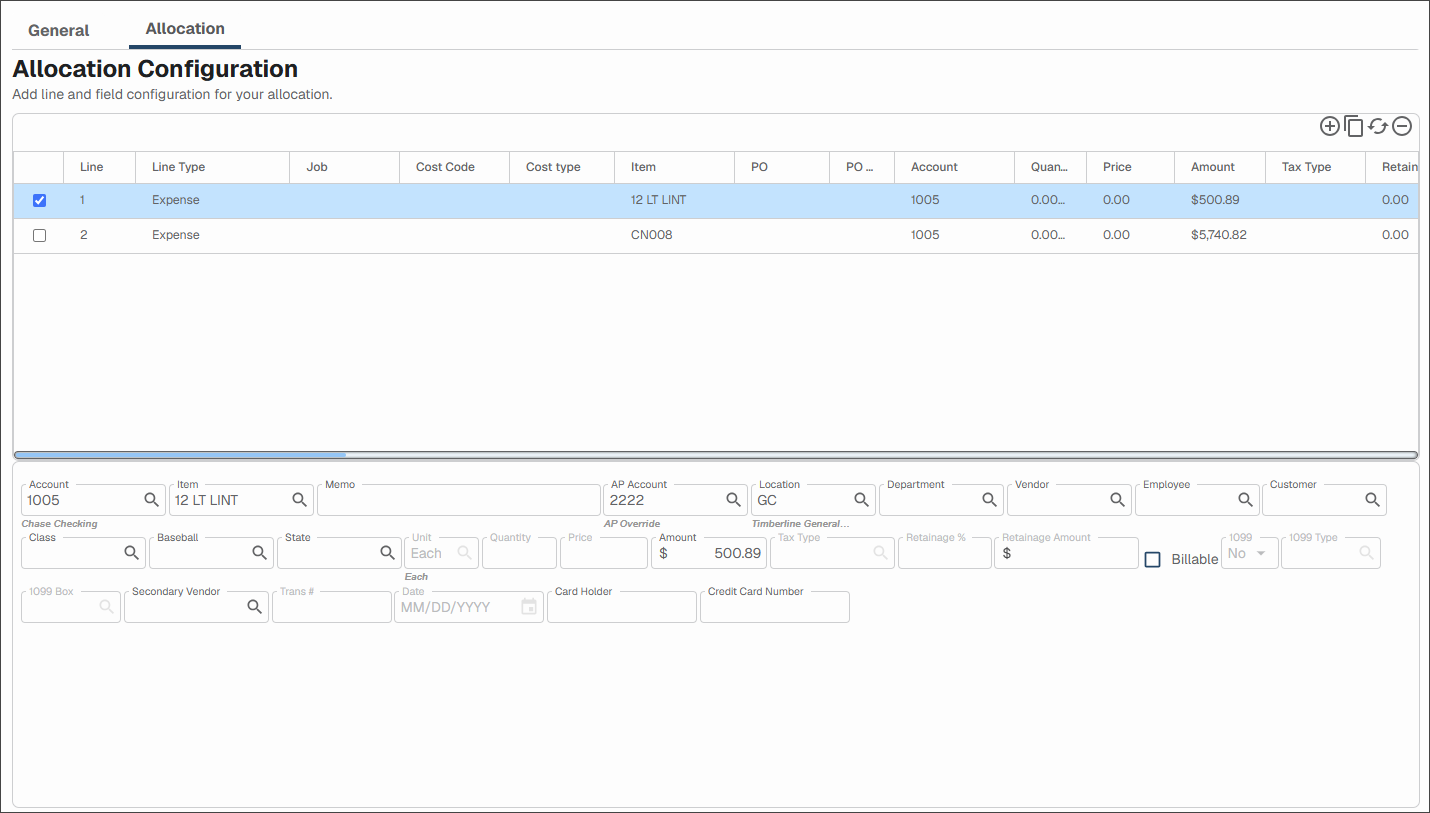Viewport: 1430px width, 813px height.
Task: Focus the Retainage % field
Action: [945, 553]
